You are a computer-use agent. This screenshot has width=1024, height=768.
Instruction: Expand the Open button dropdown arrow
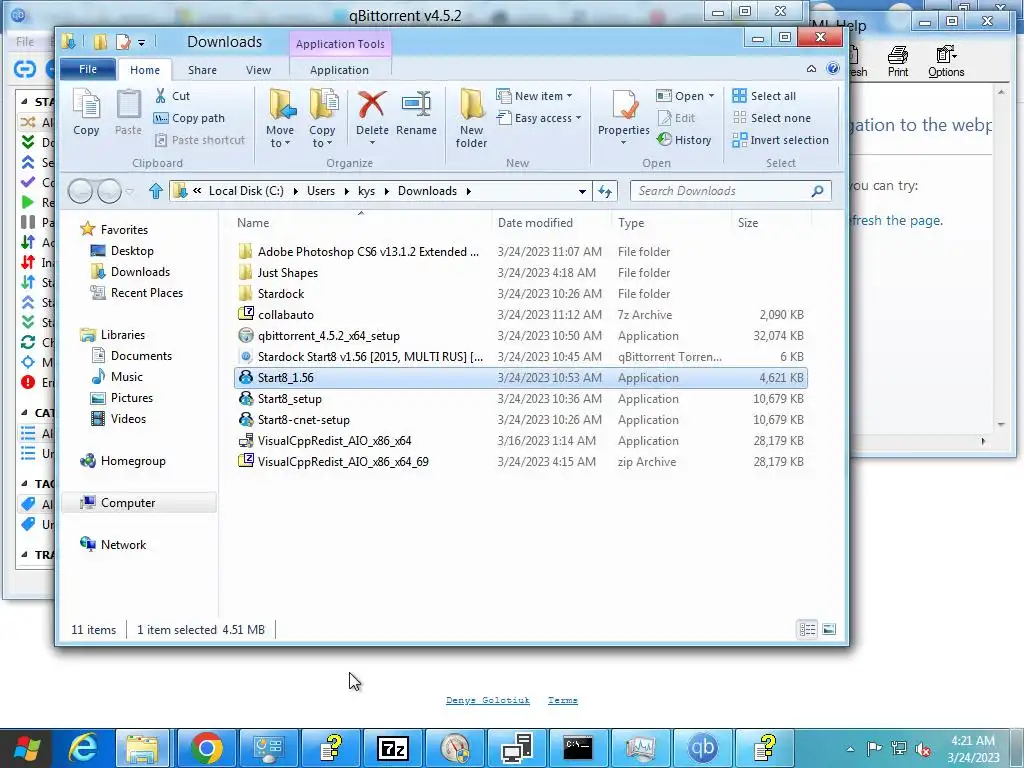(711, 96)
